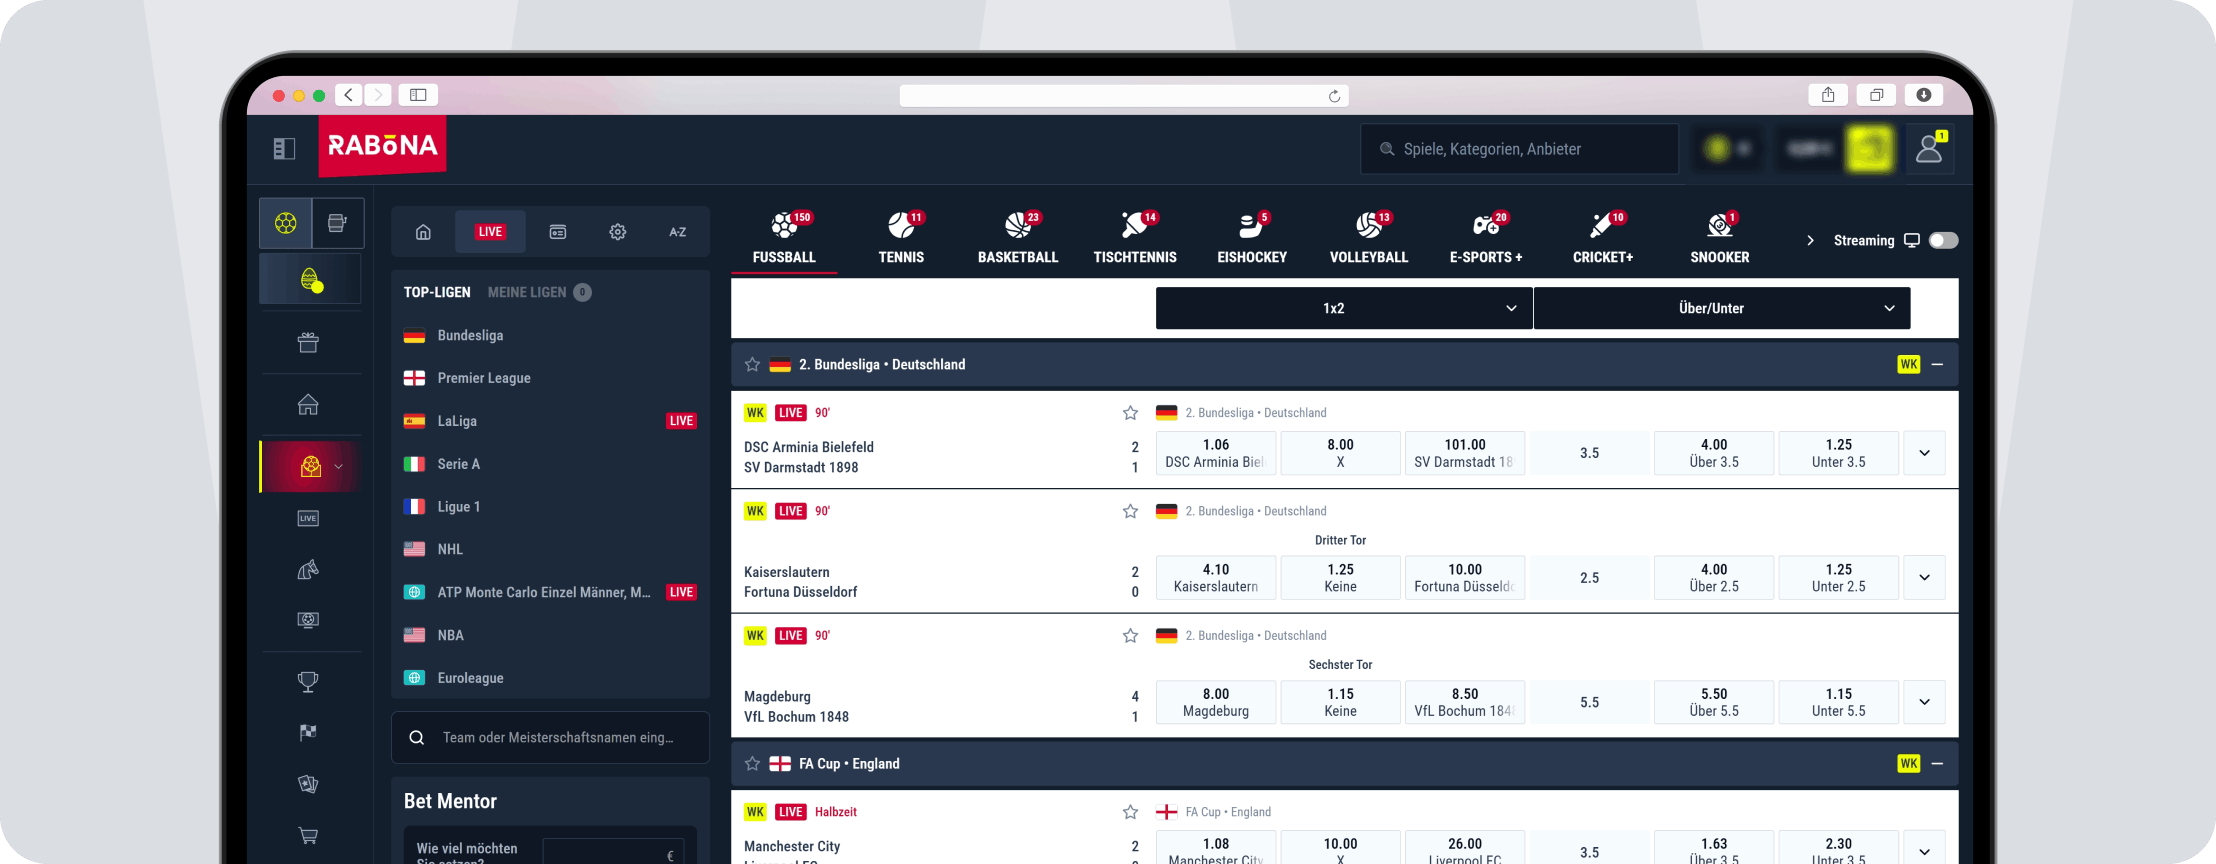
Task: Star the Kaiserslautern vs Fortuna Düsseldorf match
Action: point(1130,511)
